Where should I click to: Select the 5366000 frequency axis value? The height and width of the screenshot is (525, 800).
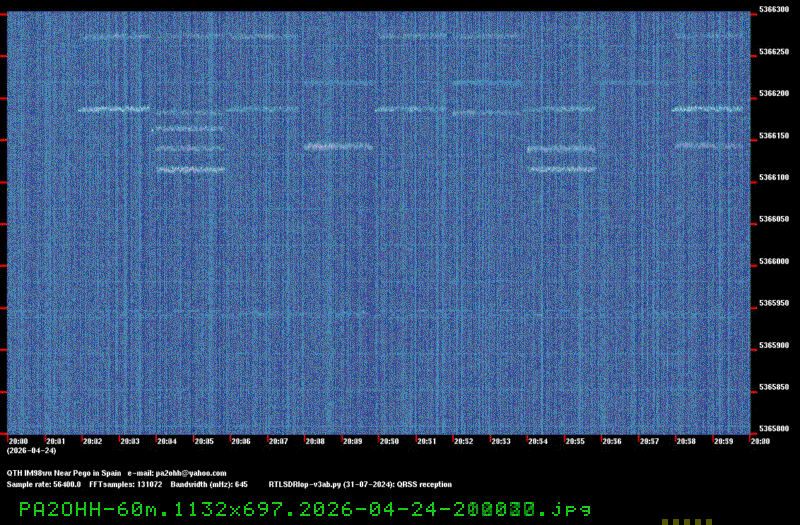[774, 261]
